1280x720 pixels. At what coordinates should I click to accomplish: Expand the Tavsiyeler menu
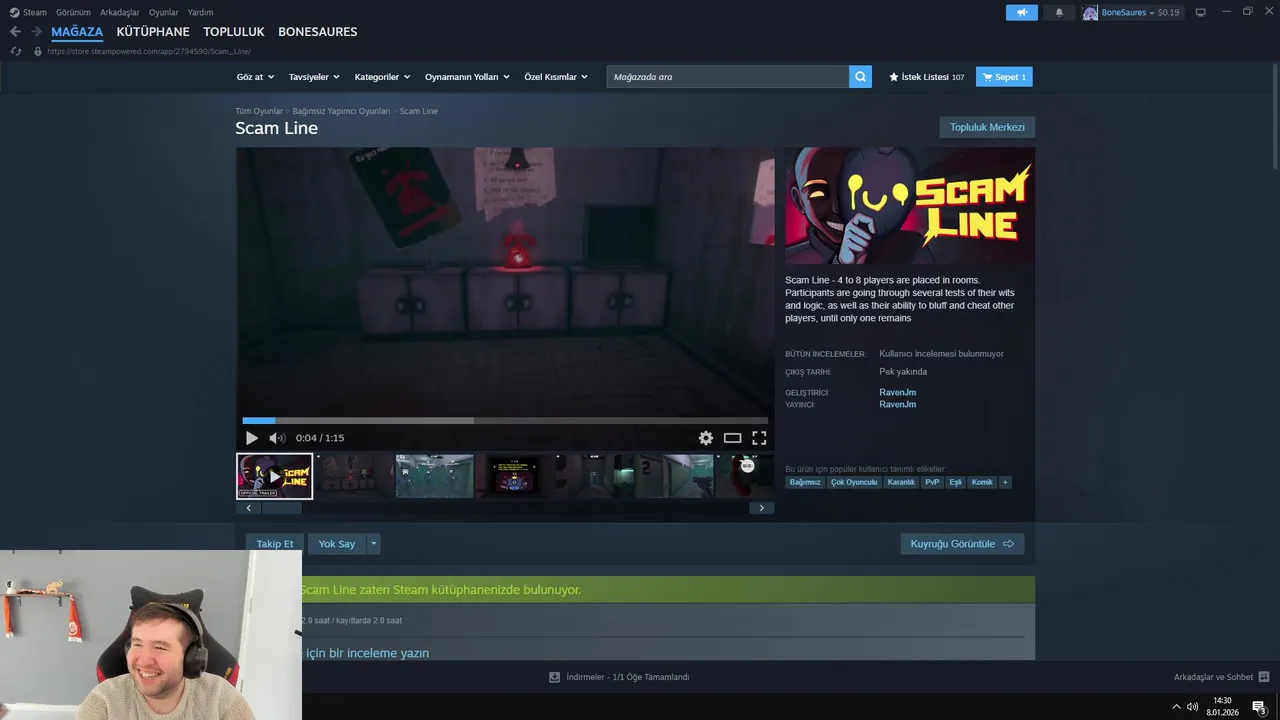coord(314,77)
